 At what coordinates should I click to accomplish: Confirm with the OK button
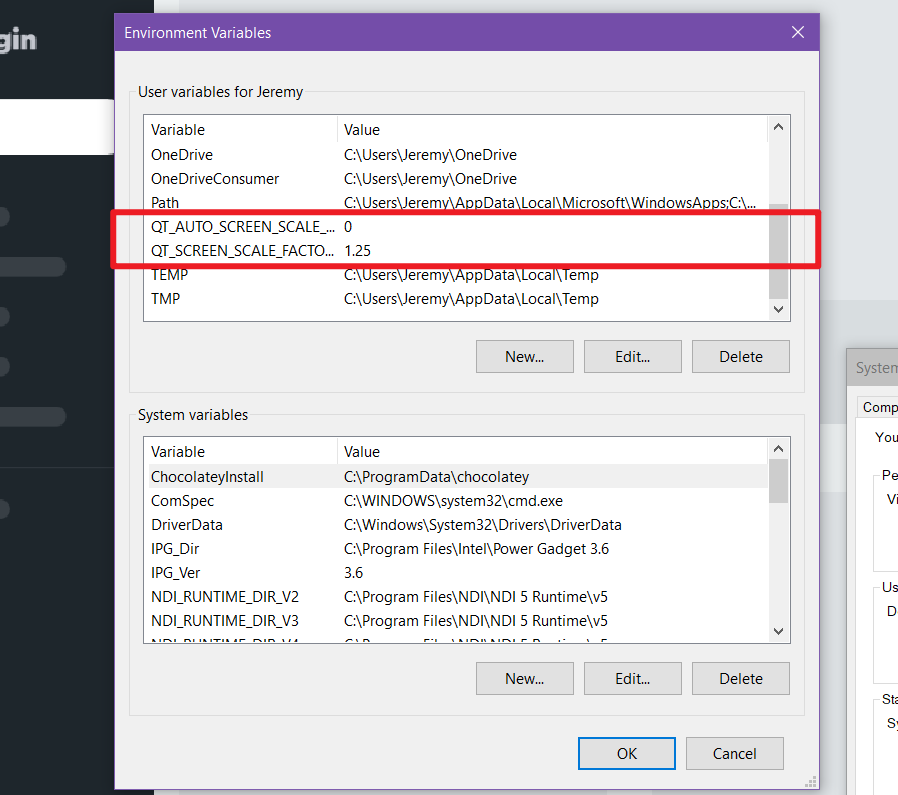[x=627, y=754]
